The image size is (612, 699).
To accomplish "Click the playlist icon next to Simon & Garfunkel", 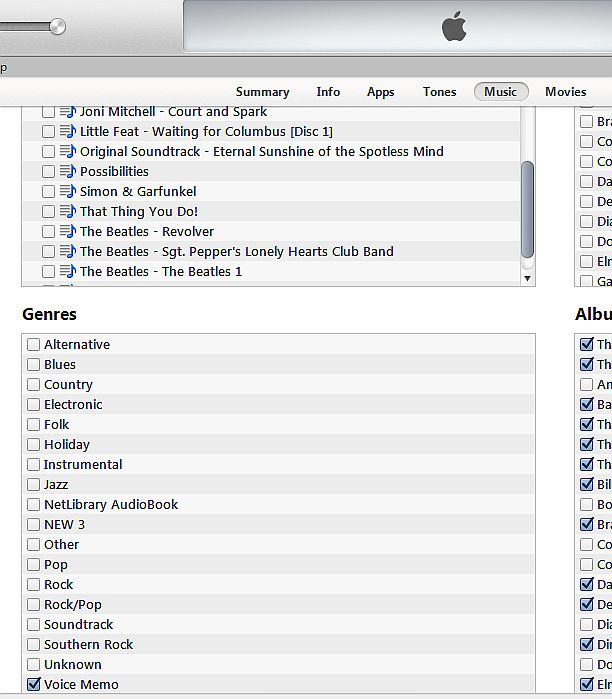I will click(68, 191).
